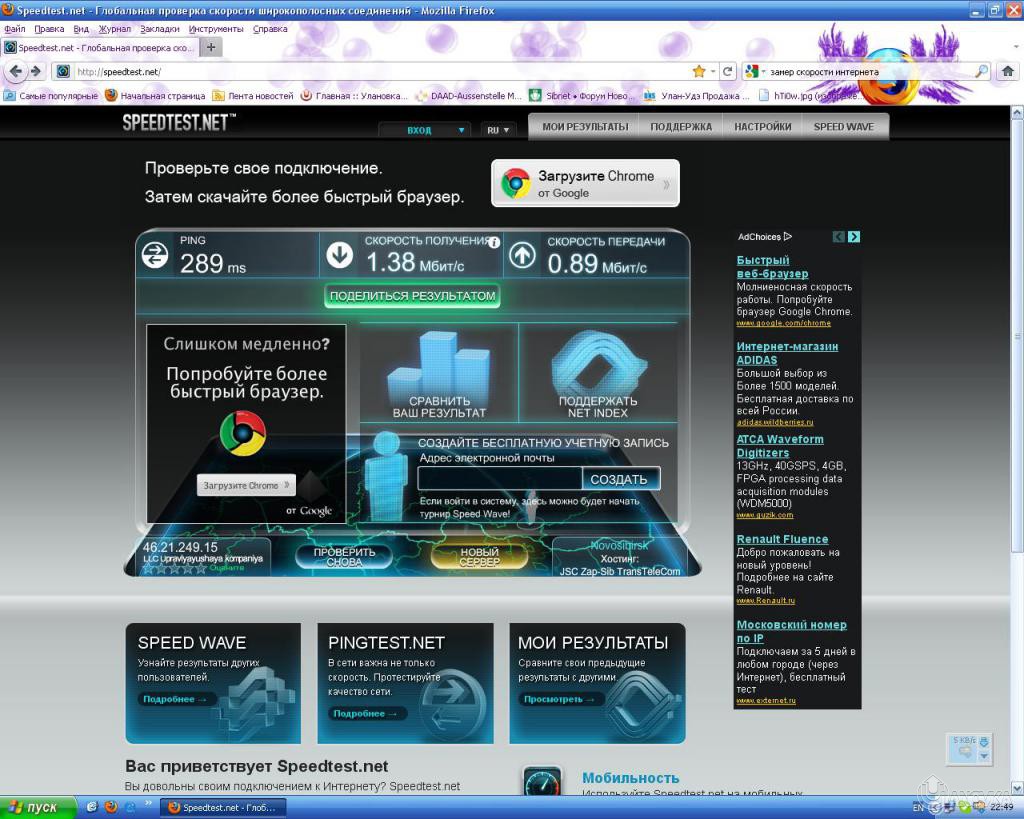1024x819 pixels.
Task: Open the Инструменты menu
Action: point(216,29)
